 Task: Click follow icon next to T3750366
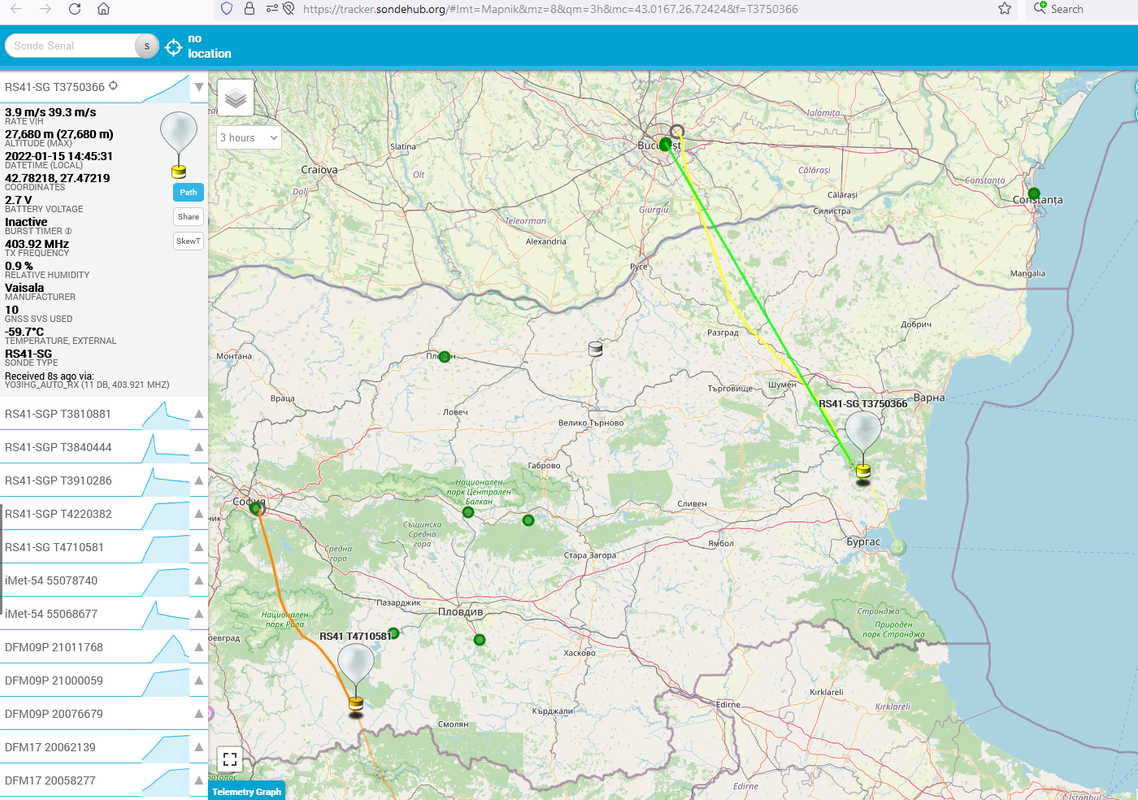113,86
